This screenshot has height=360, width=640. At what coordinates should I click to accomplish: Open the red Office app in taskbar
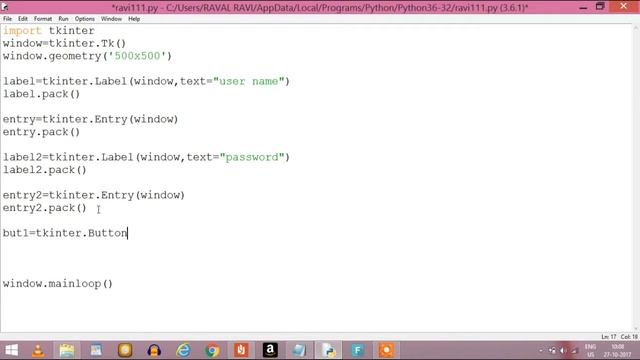click(x=241, y=350)
